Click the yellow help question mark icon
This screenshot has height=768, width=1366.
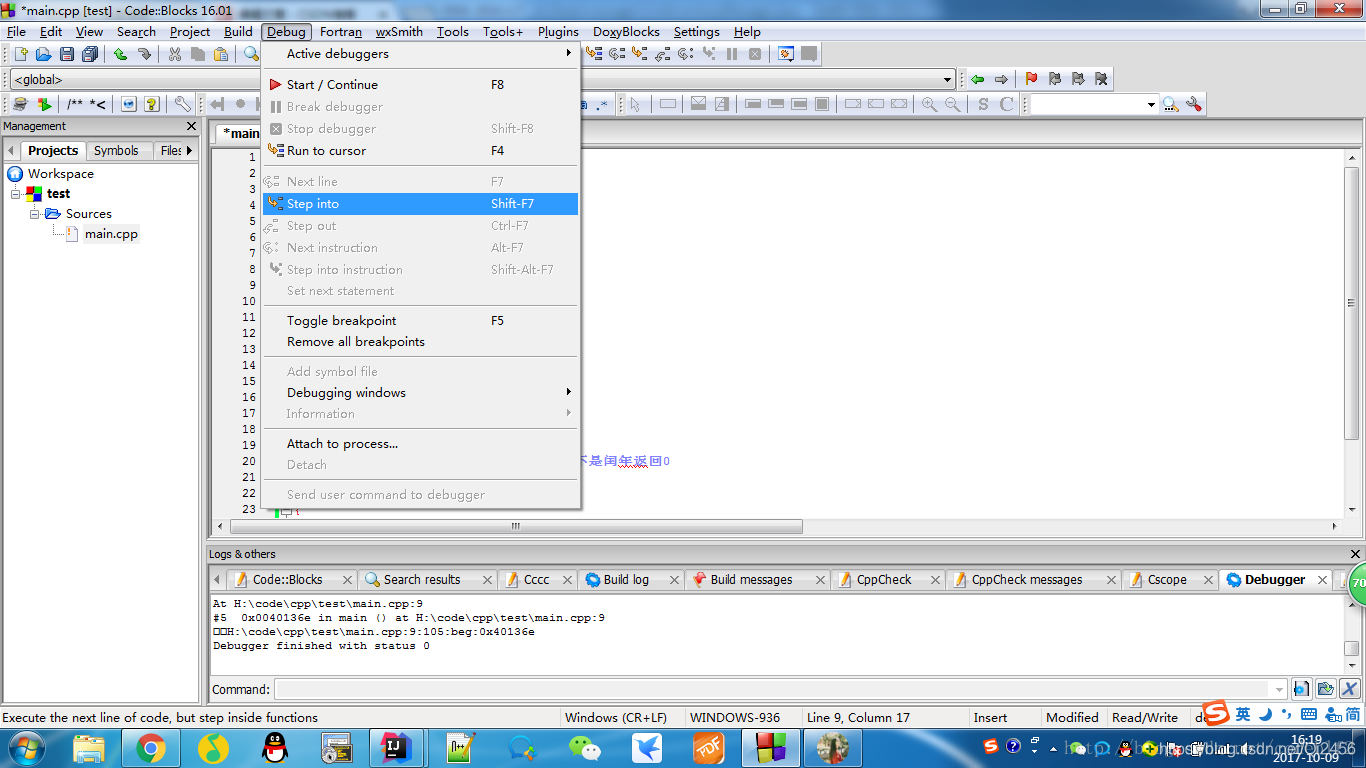click(152, 104)
